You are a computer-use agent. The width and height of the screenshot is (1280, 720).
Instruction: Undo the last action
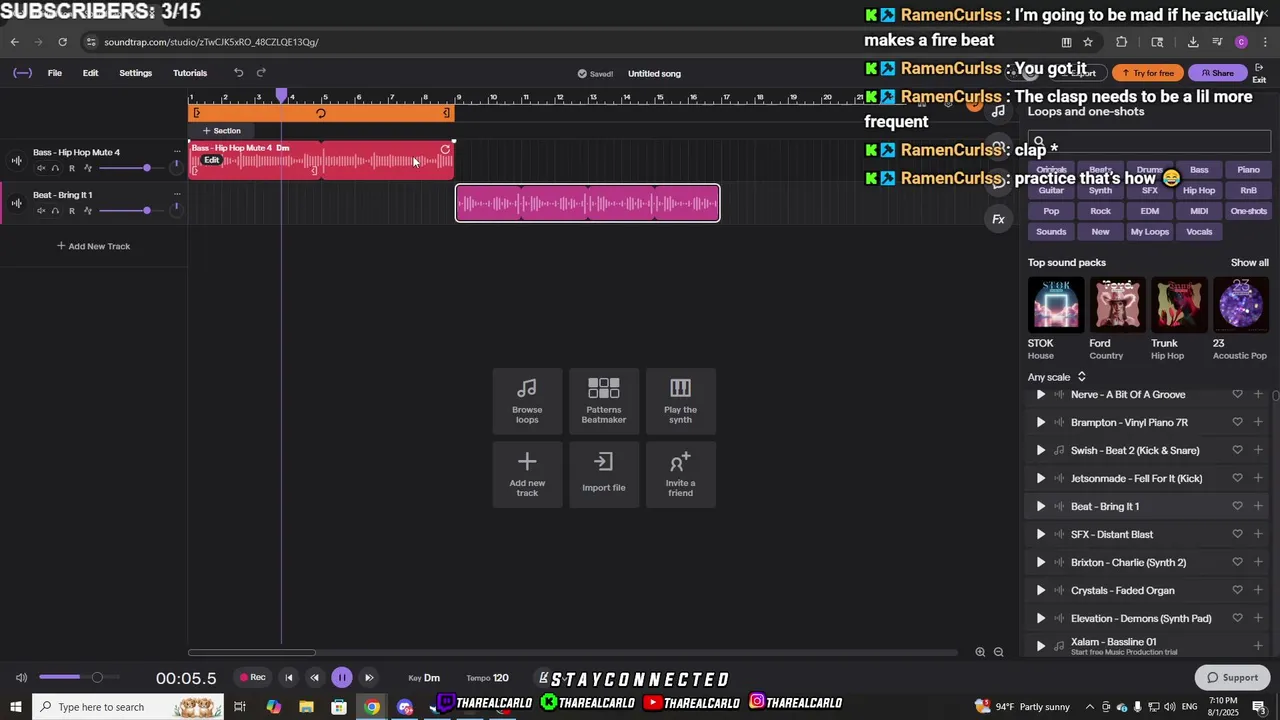pyautogui.click(x=238, y=73)
